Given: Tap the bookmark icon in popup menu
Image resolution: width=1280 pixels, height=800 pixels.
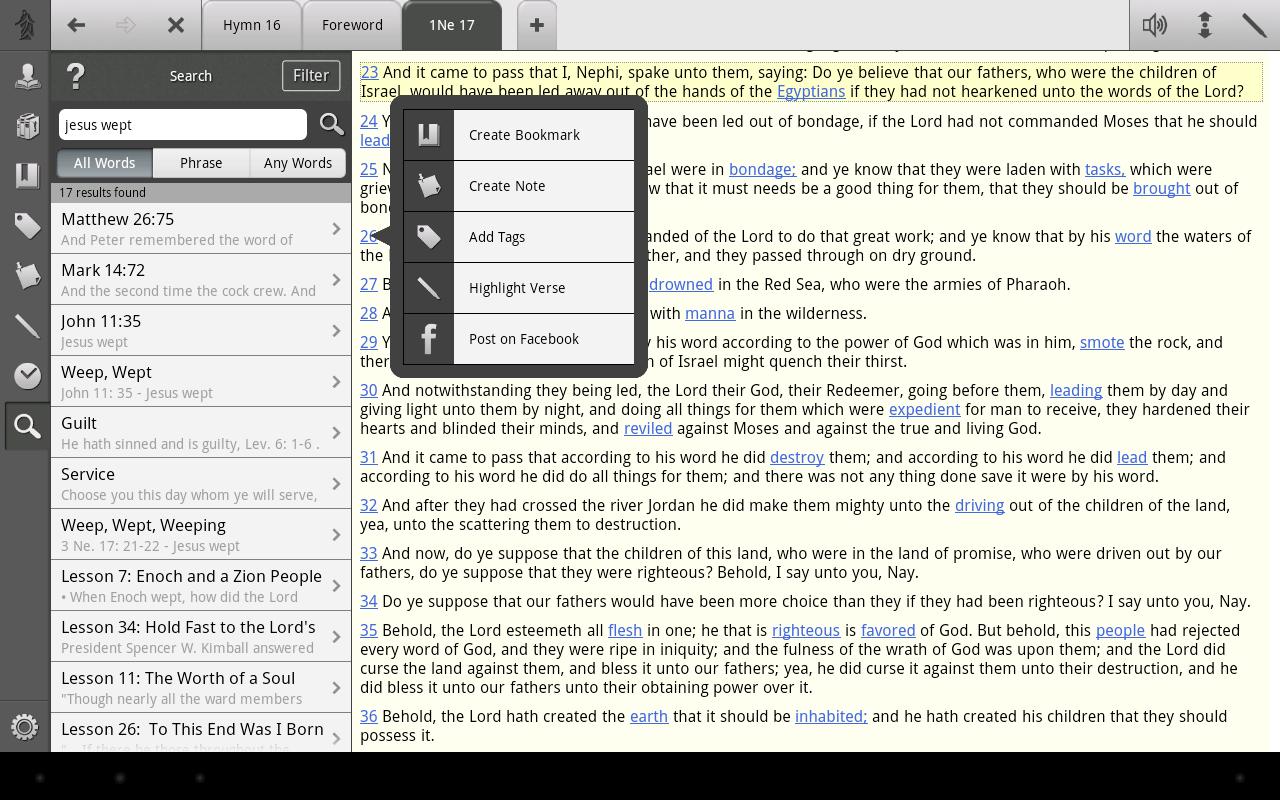Looking at the screenshot, I should coord(429,135).
